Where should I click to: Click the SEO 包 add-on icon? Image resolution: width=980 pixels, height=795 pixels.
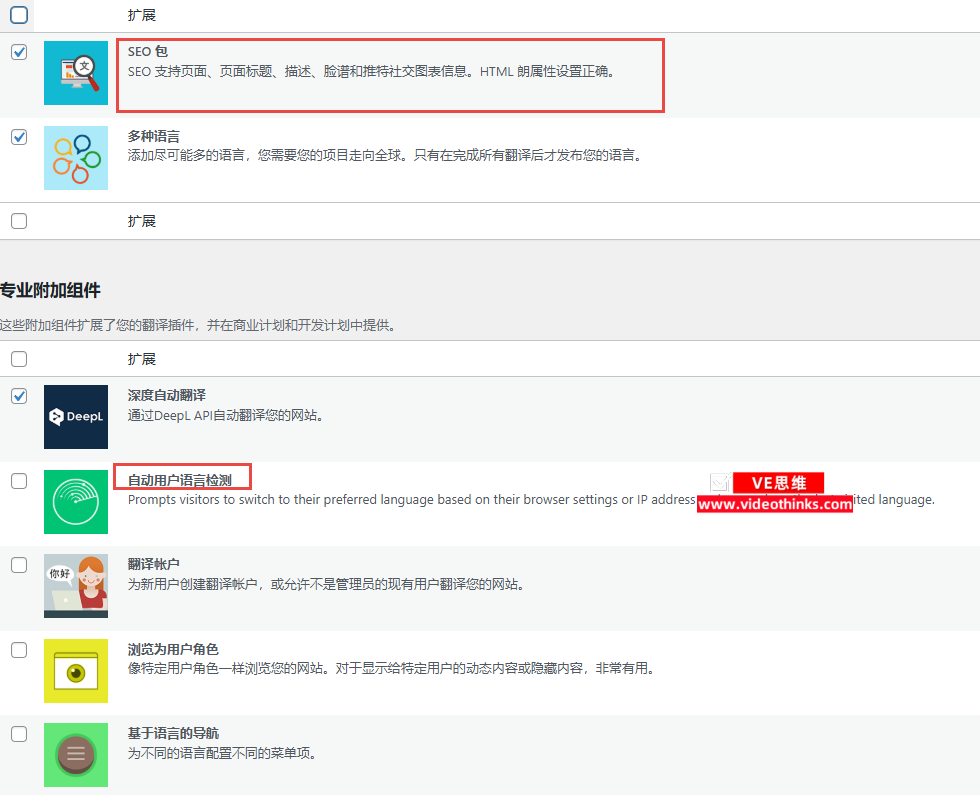pos(76,73)
